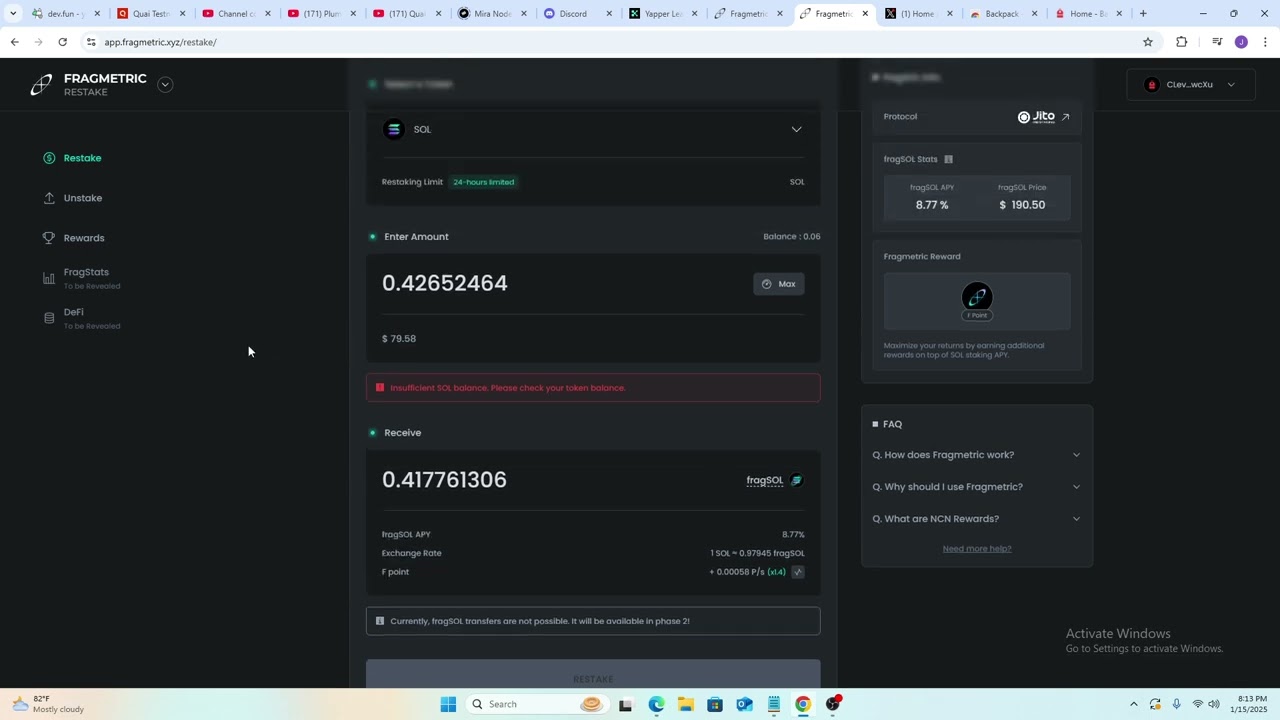1280x720 pixels.
Task: Click the fragSOL token icon in Receive
Action: 796,480
